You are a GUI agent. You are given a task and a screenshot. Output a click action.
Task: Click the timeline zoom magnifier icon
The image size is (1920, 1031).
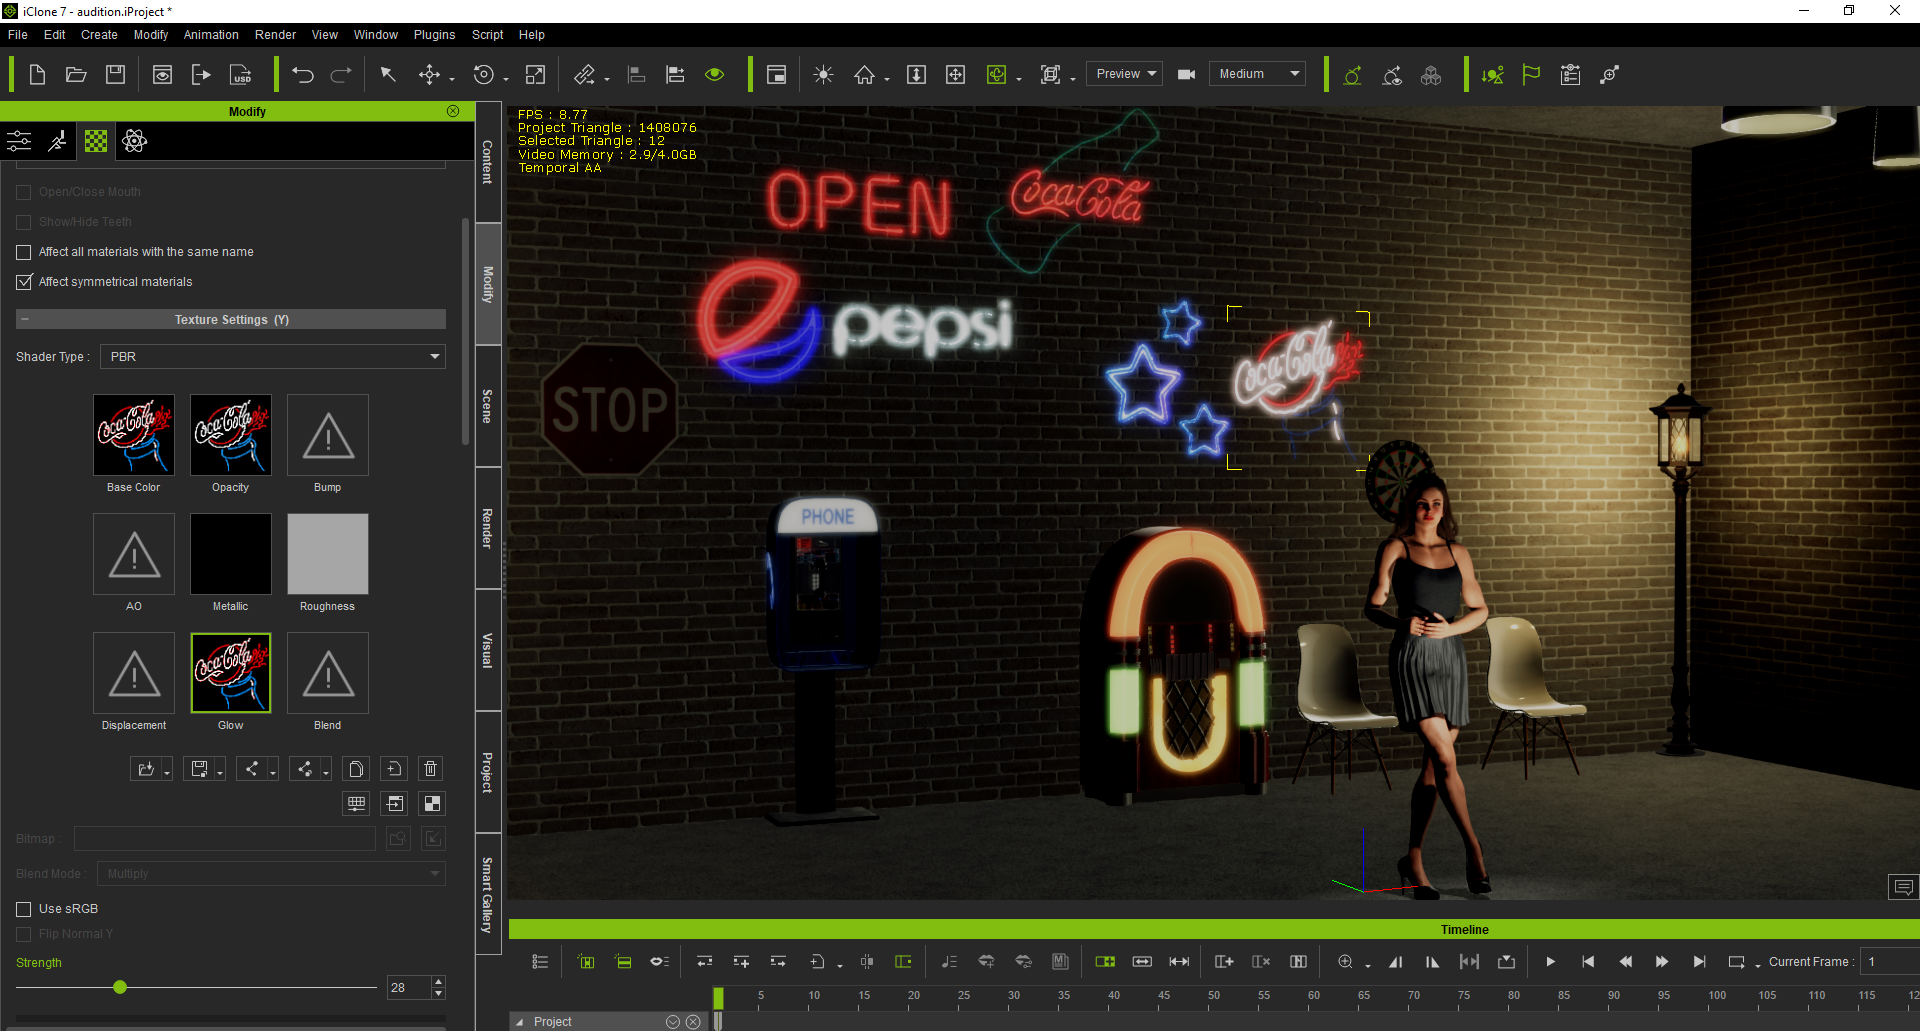[x=1345, y=962]
